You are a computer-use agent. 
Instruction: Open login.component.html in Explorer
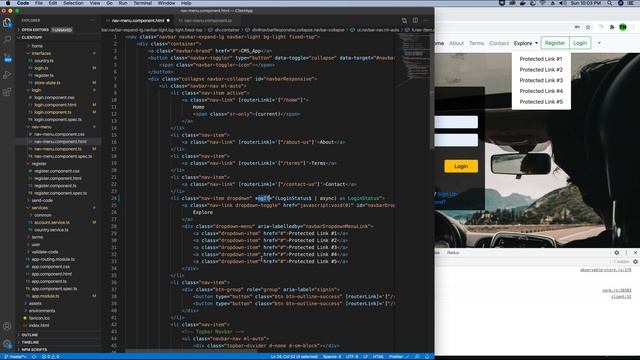click(x=55, y=105)
